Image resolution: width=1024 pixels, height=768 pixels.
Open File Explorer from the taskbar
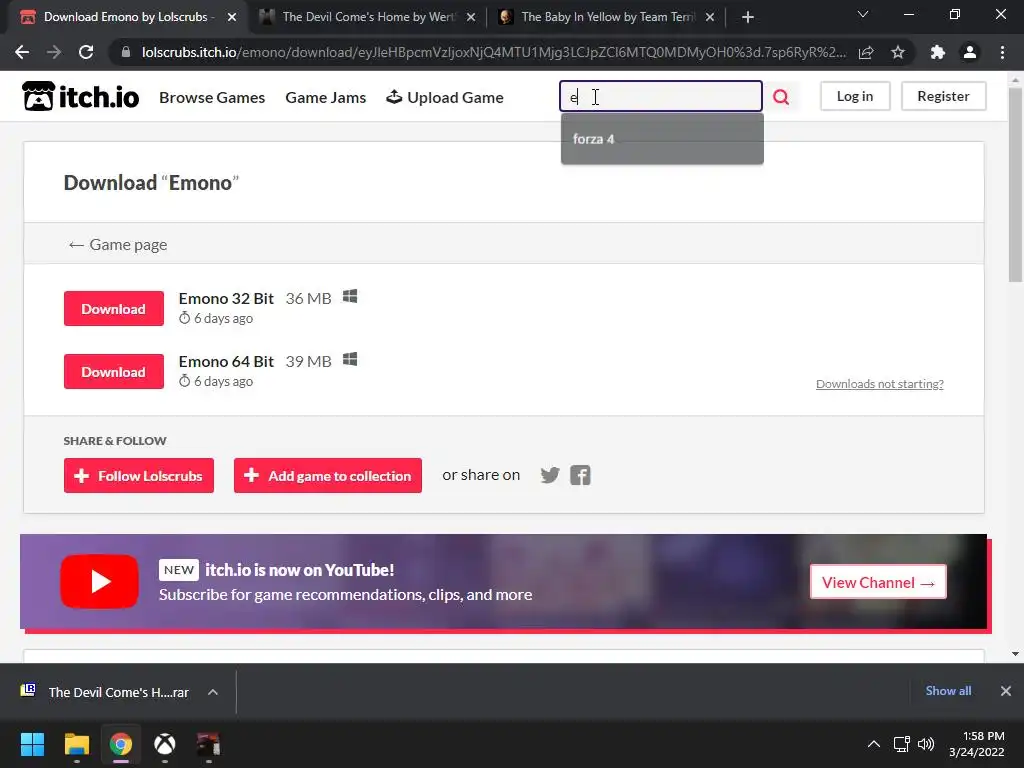pos(76,744)
